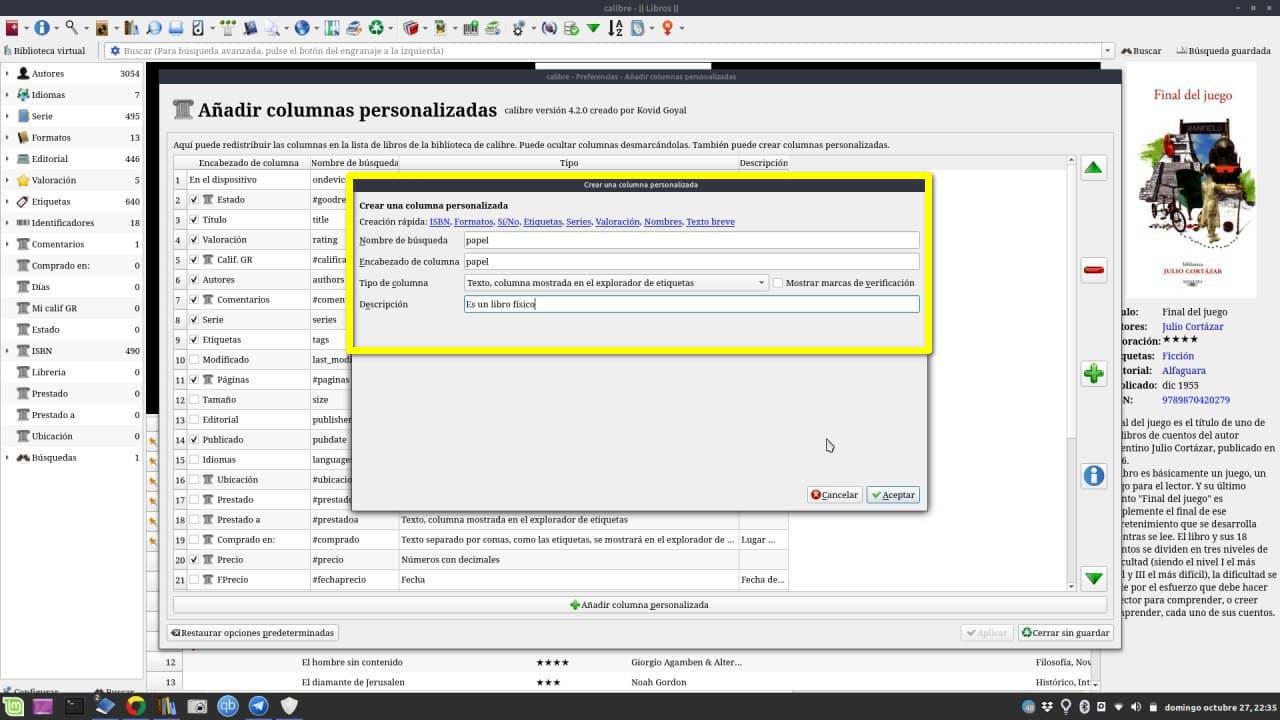1280x720 pixels.
Task: Click the green recycle icon in main toolbar
Action: click(x=376, y=28)
